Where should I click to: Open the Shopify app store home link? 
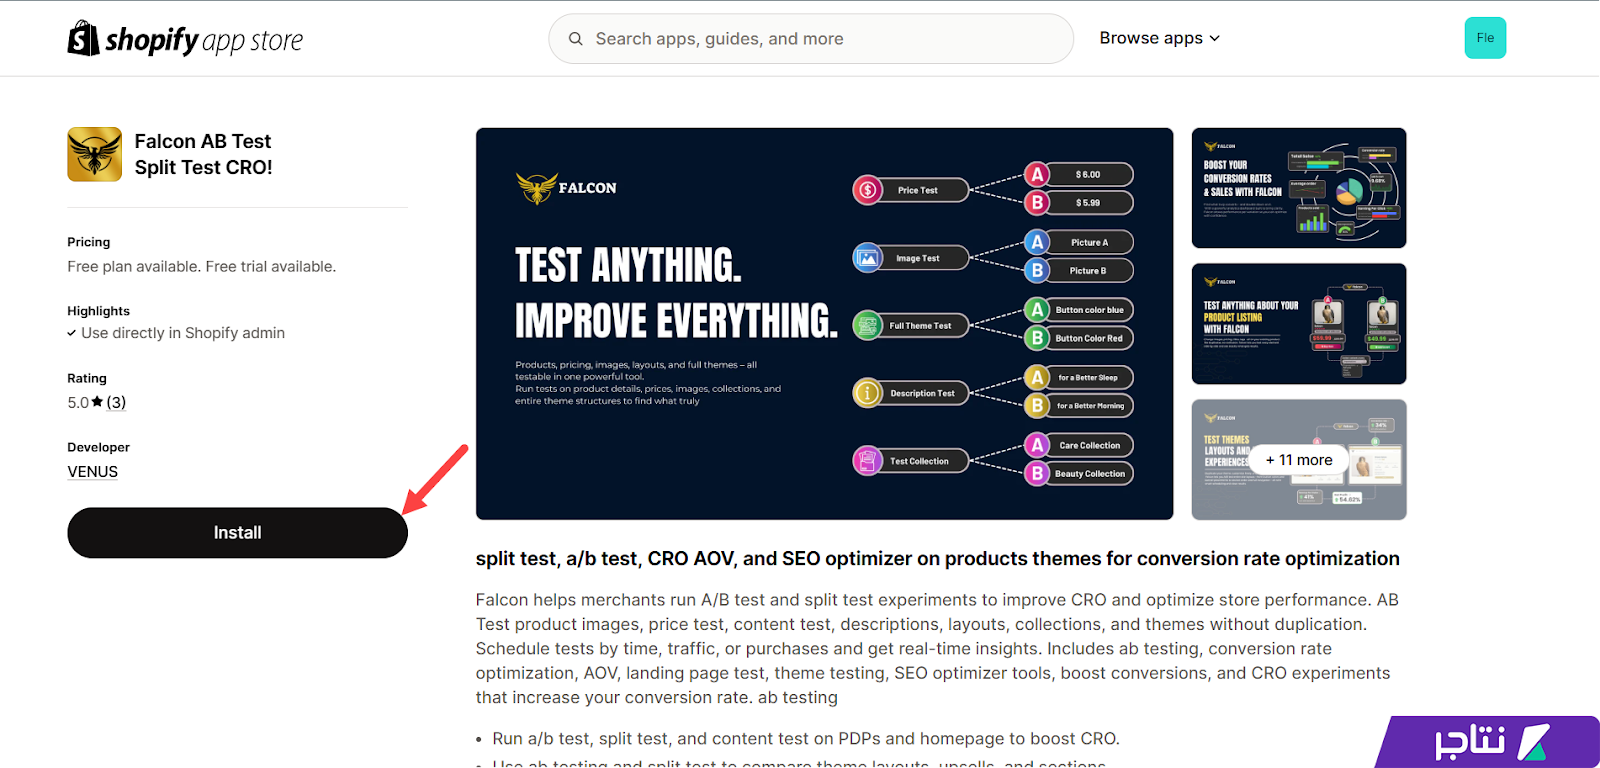185,39
